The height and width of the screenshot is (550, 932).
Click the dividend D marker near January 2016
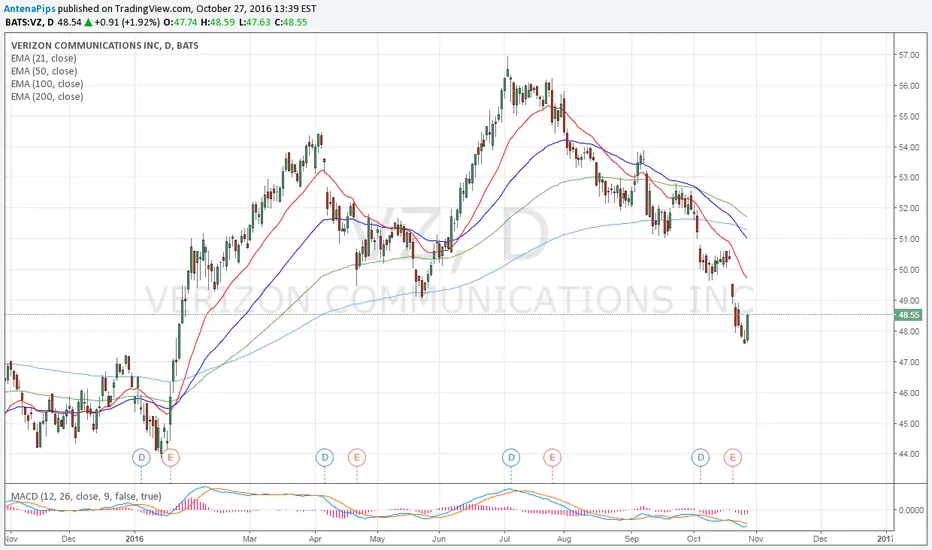tap(141, 457)
